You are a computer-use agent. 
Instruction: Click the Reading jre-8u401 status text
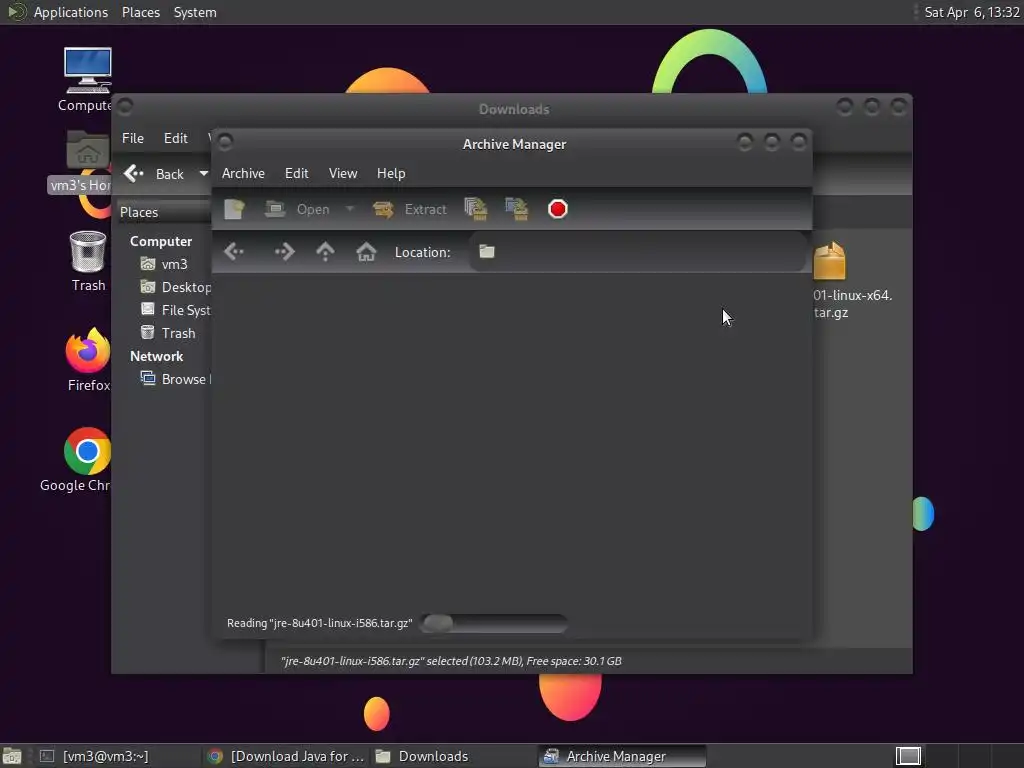[x=319, y=623]
